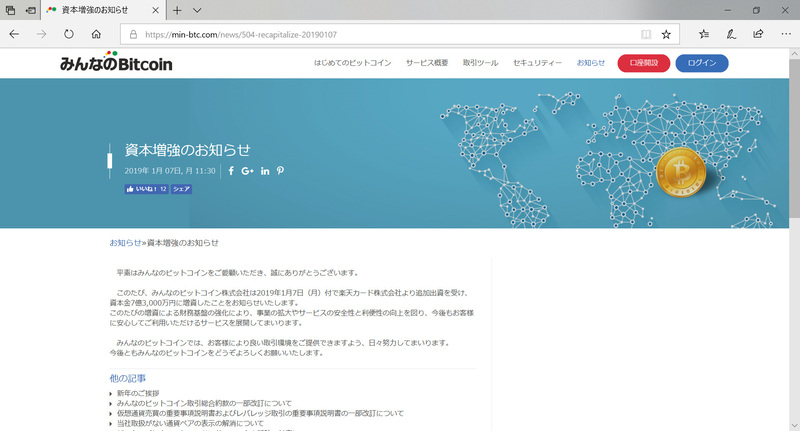This screenshot has height=431, width=800.
Task: Click the scrollbar down arrow
Action: (794, 425)
